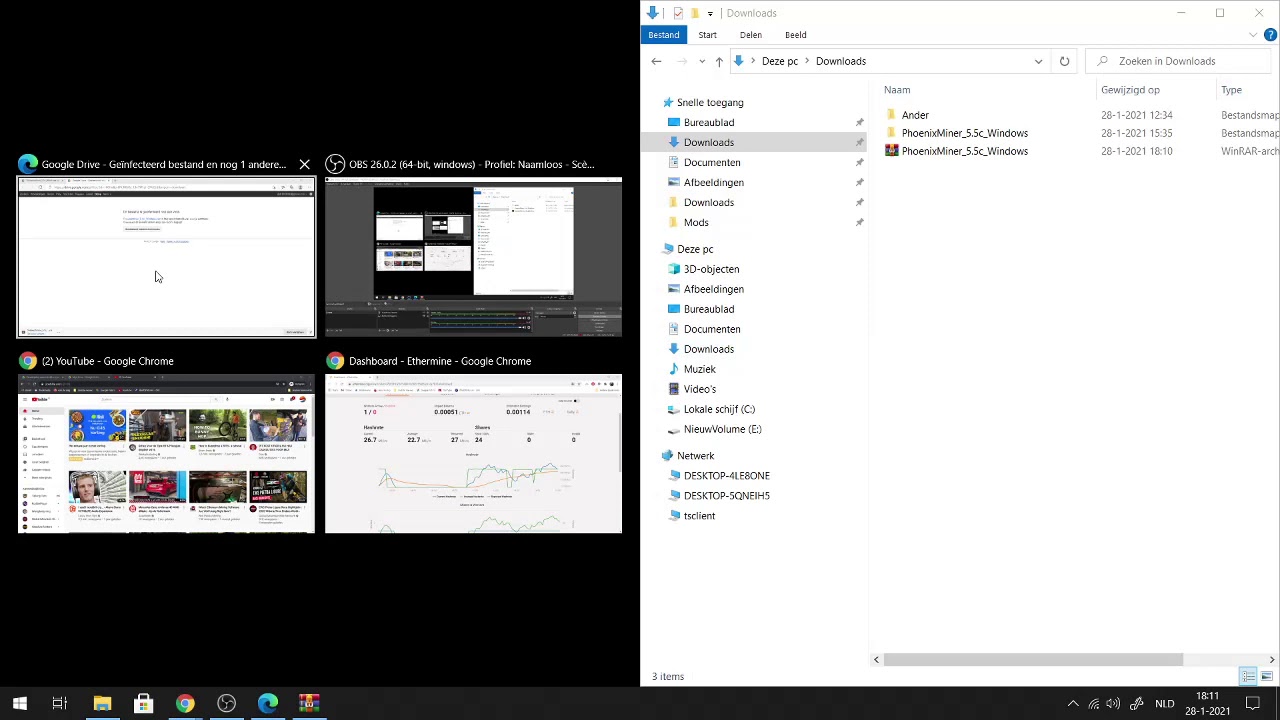Switch to large icons view in the status bar
The image size is (1280, 720).
(x=1266, y=677)
